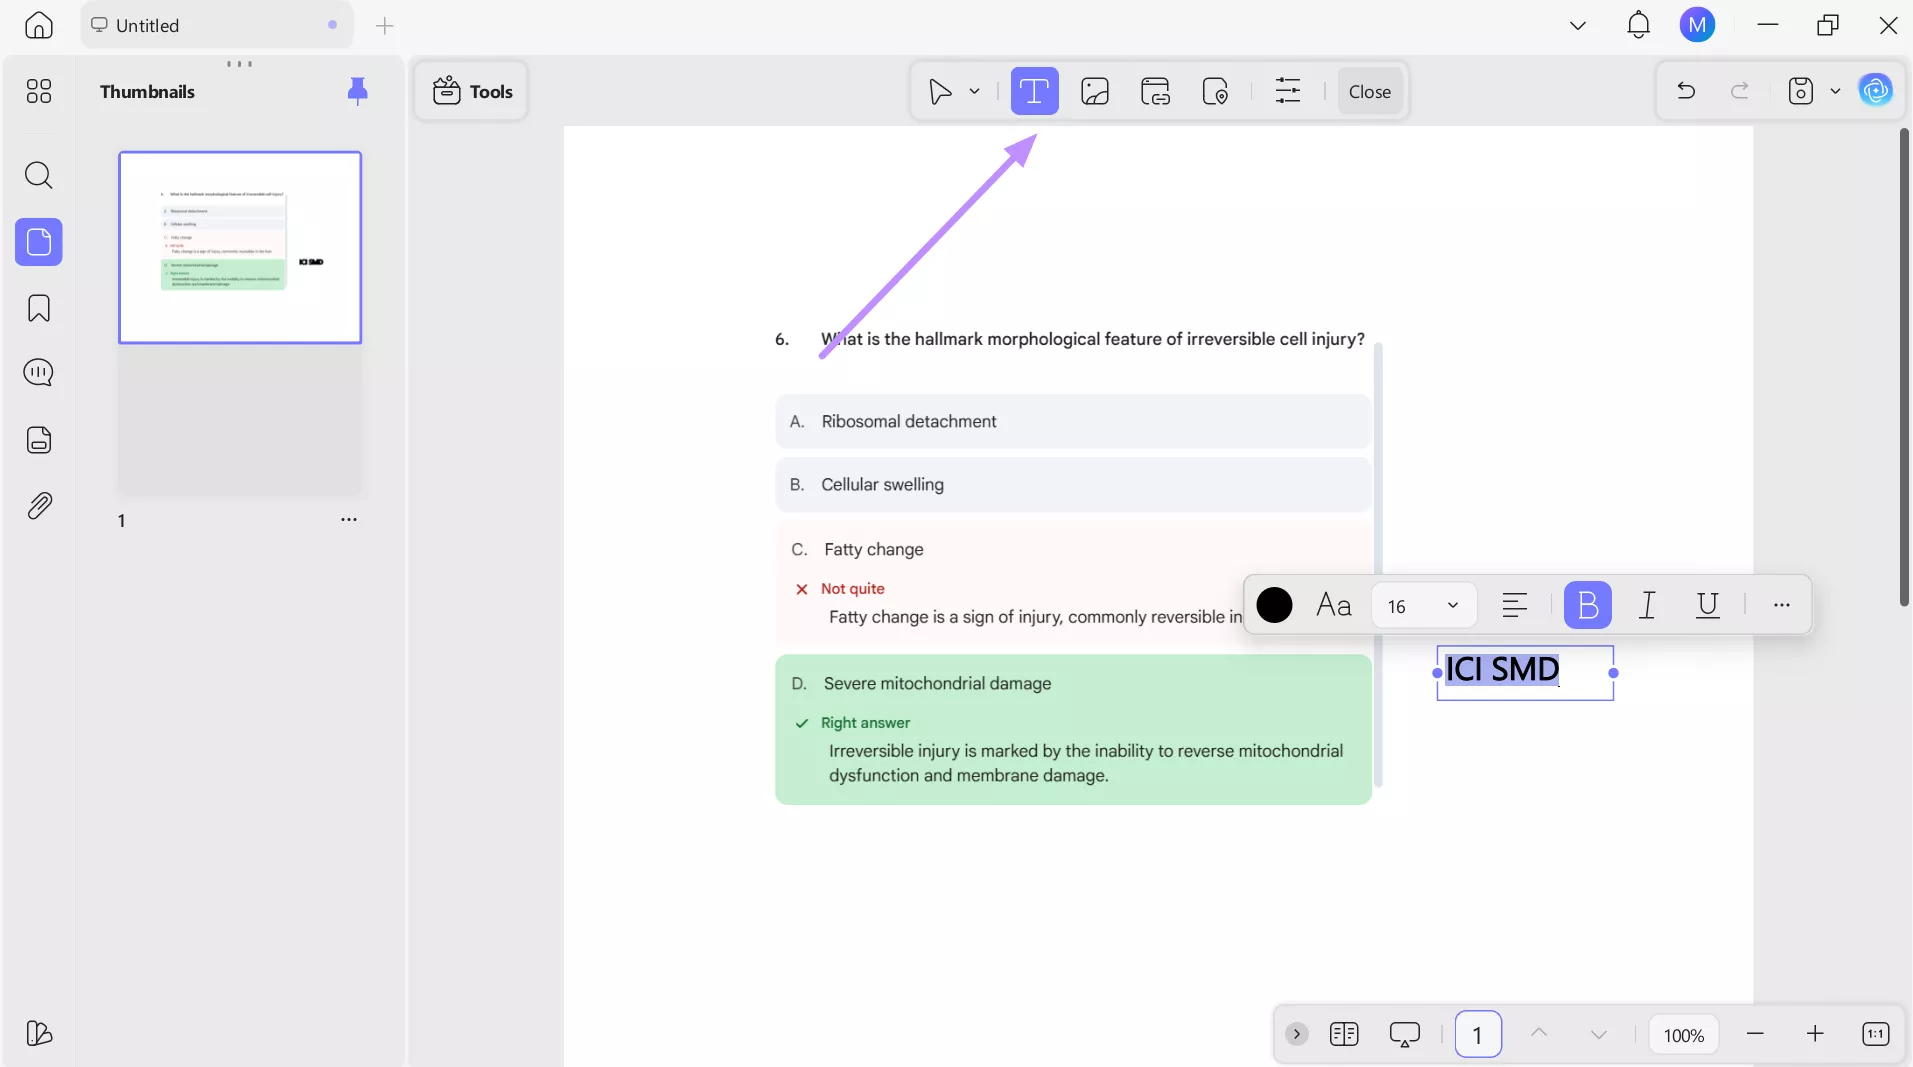The height and width of the screenshot is (1067, 1913).
Task: Select the web link element tool
Action: 1155,90
